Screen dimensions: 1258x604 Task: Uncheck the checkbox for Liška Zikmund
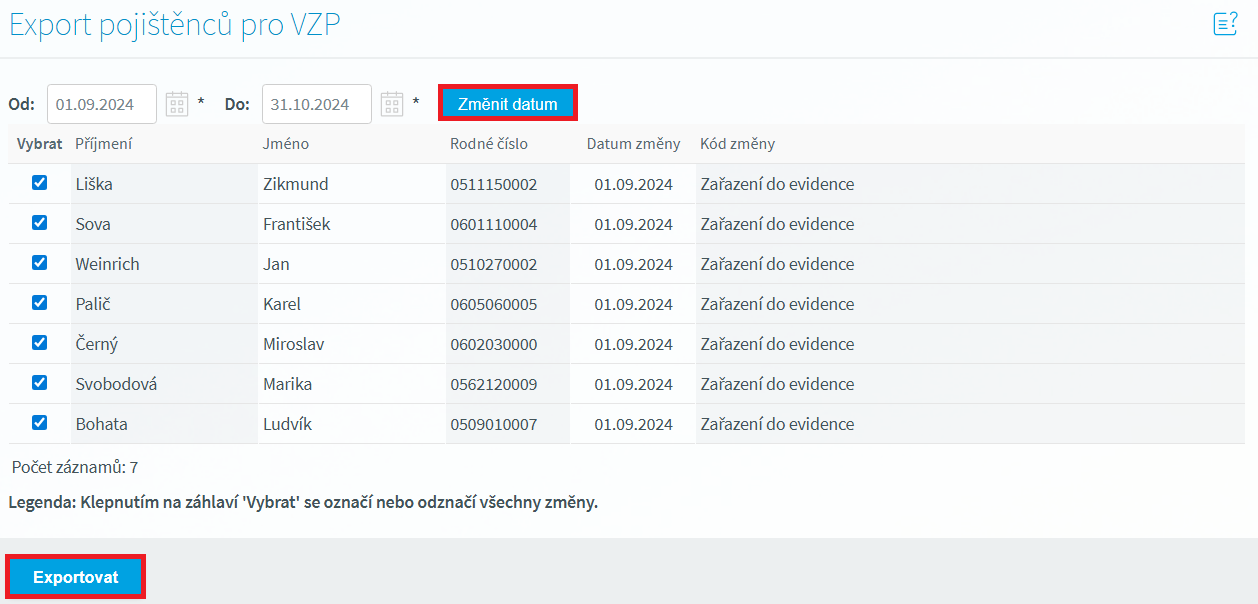40,183
